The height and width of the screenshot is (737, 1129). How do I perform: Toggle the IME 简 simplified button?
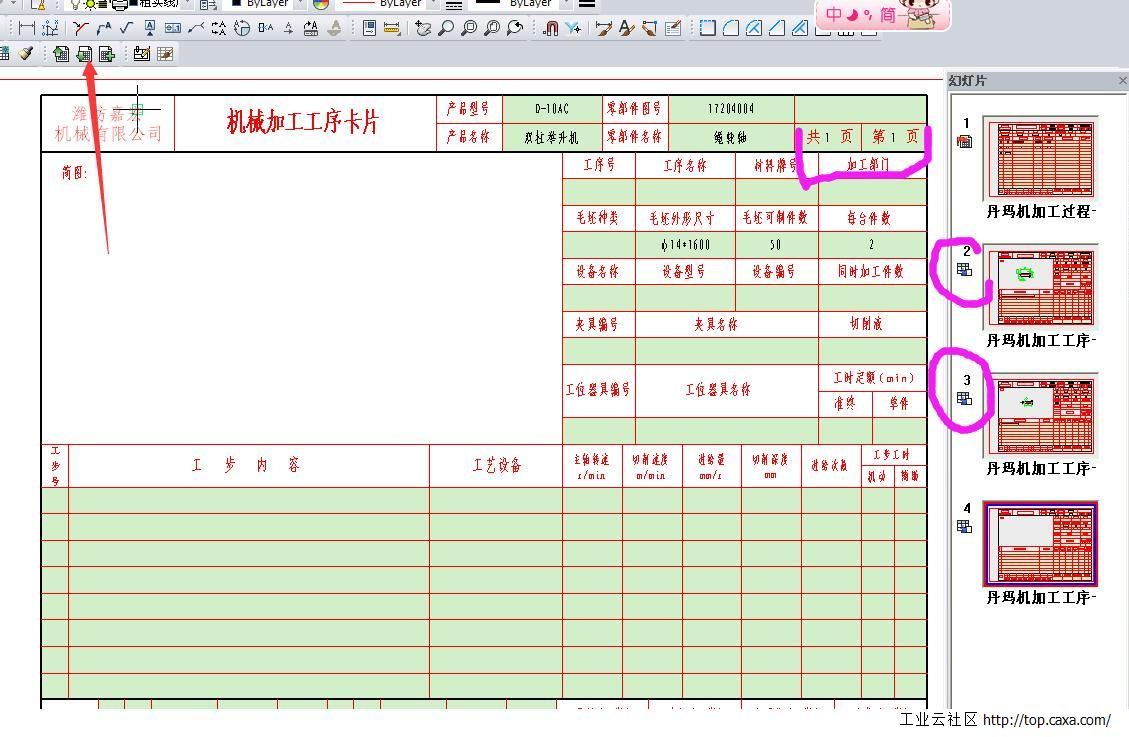tap(888, 15)
